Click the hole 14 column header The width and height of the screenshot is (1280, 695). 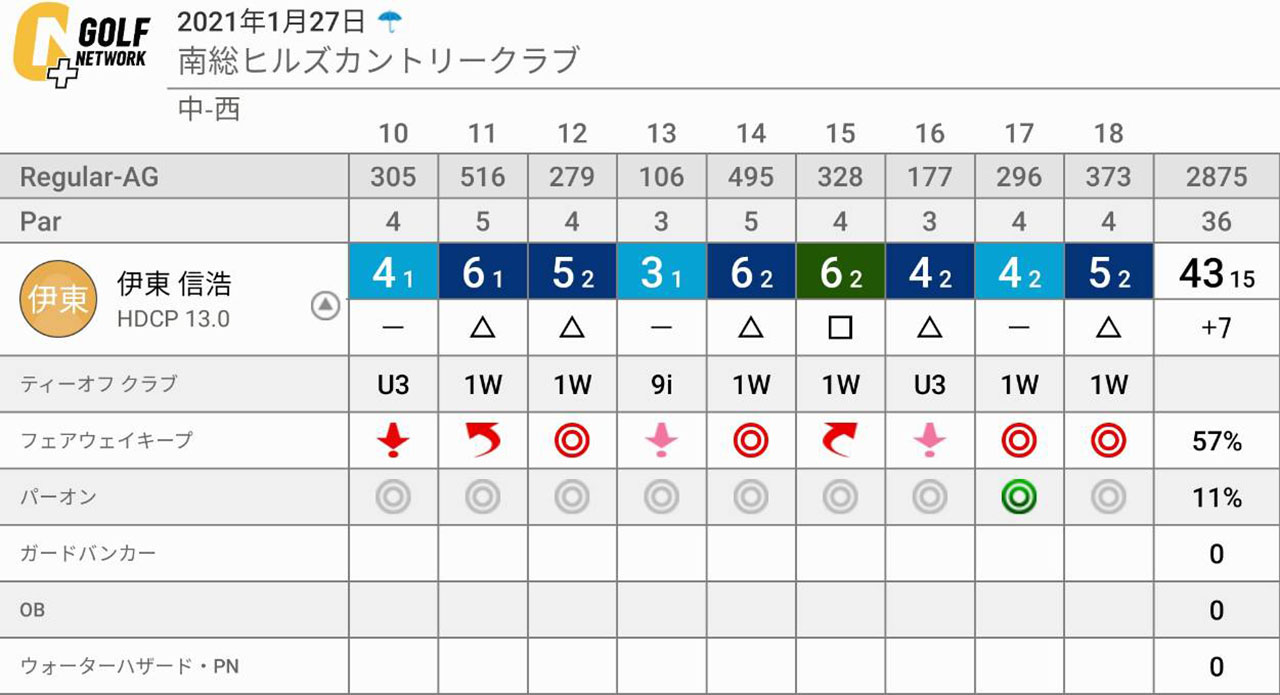751,134
